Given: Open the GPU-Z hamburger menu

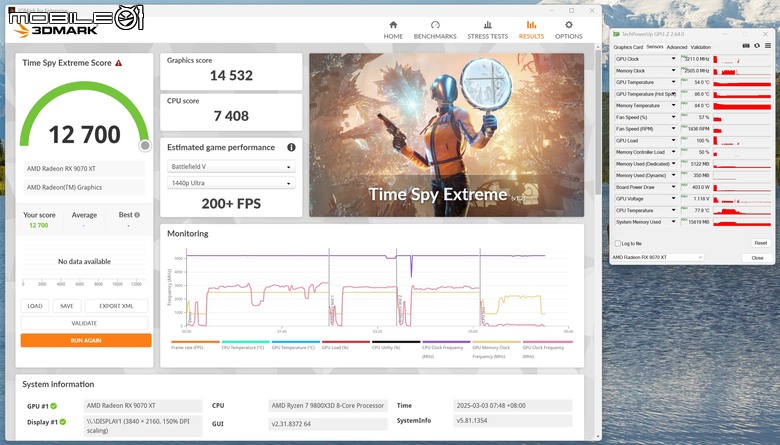Looking at the screenshot, I should point(768,46).
